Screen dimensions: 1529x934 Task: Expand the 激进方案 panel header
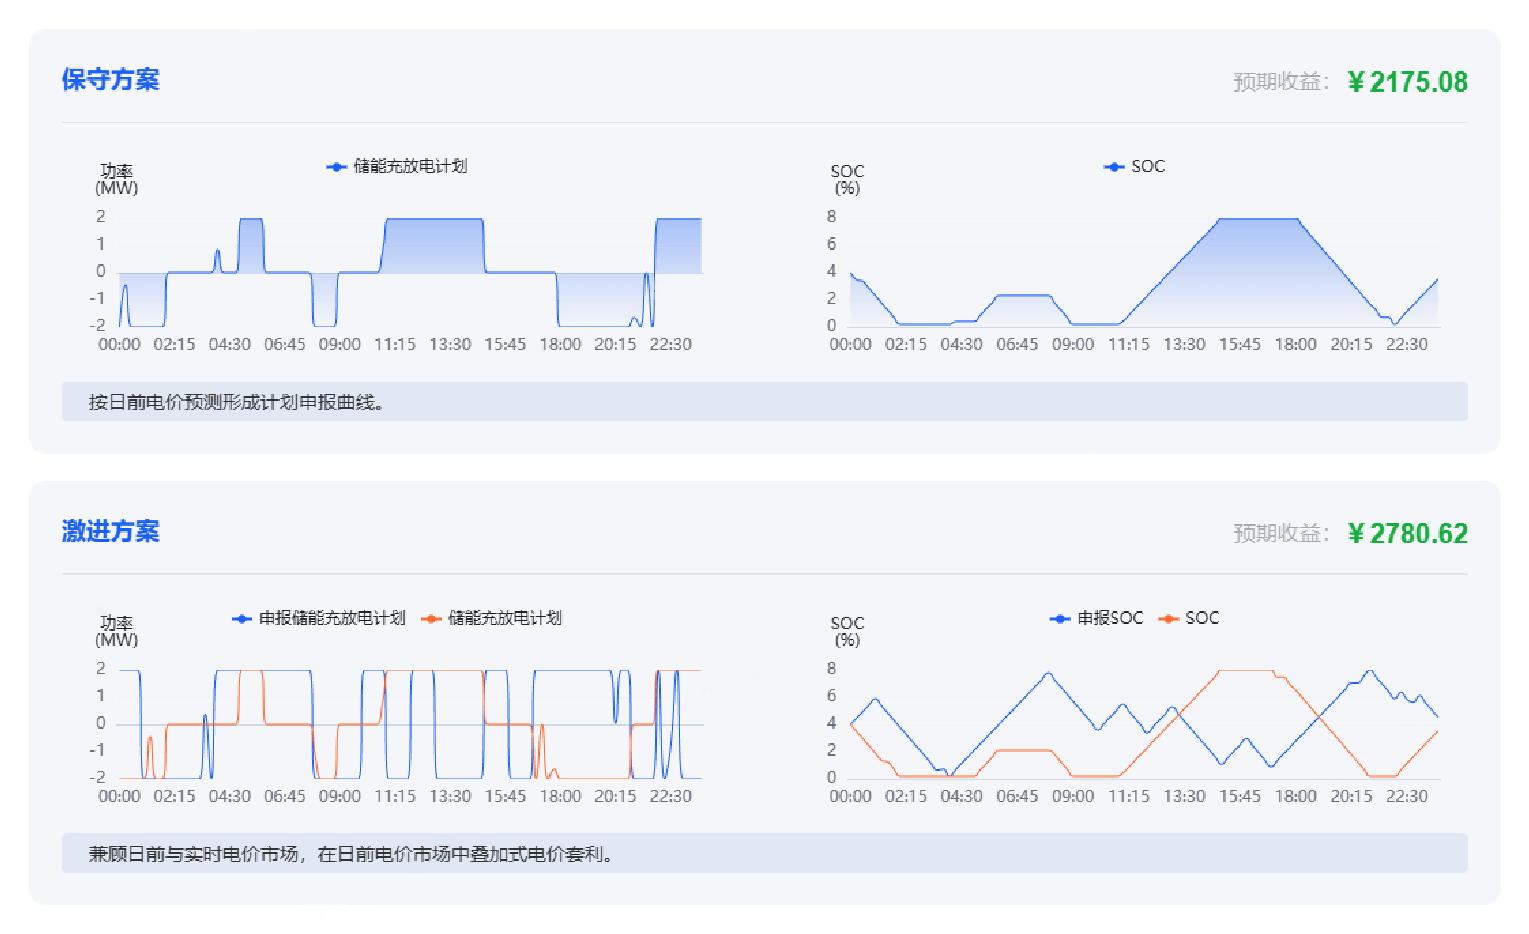point(110,532)
